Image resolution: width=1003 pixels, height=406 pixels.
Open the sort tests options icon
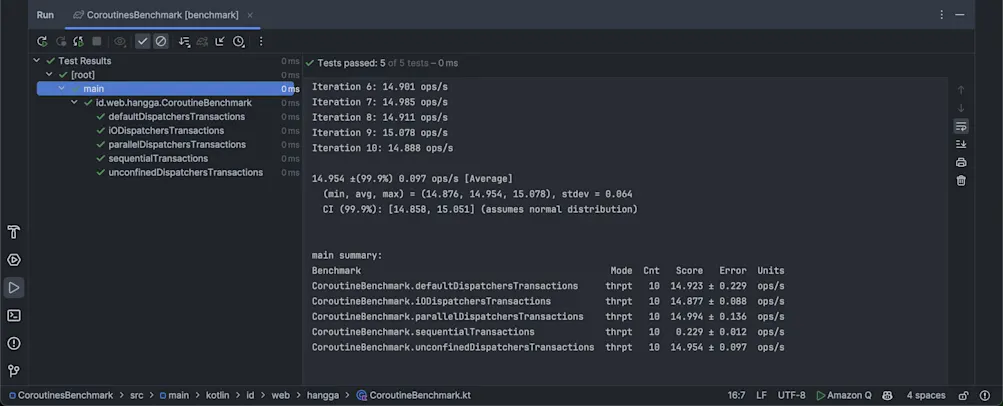point(184,42)
